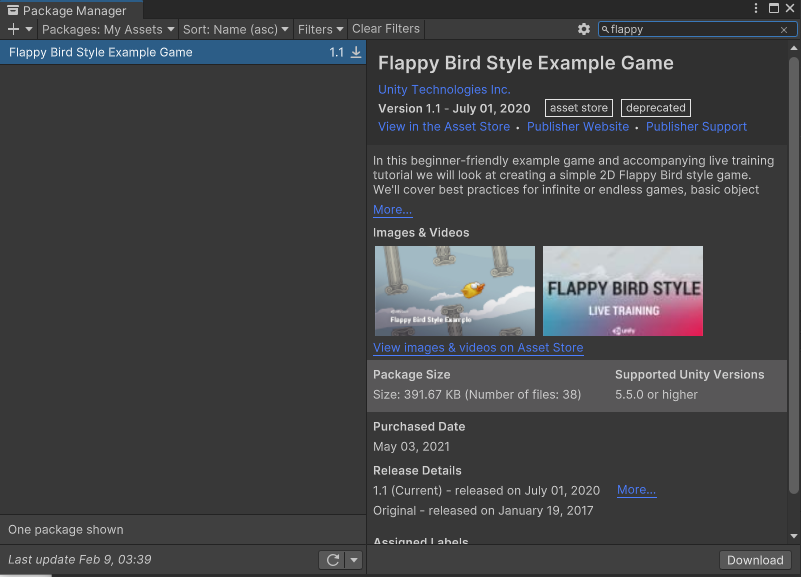
Task: Open the add package dropdown arrow
Action: point(29,30)
